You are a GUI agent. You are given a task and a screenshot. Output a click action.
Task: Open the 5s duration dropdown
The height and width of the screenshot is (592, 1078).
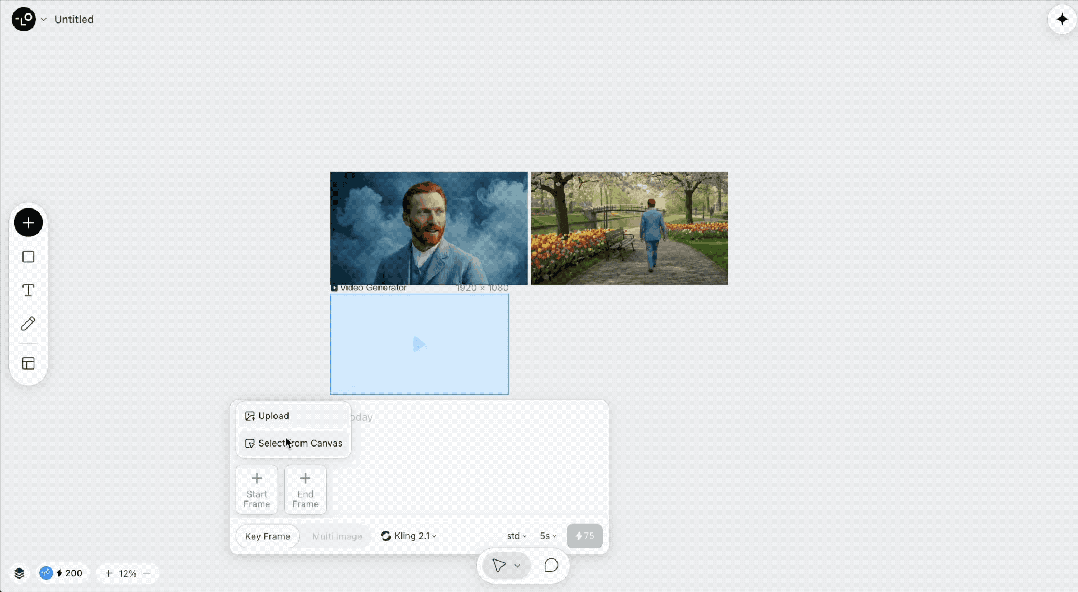548,536
